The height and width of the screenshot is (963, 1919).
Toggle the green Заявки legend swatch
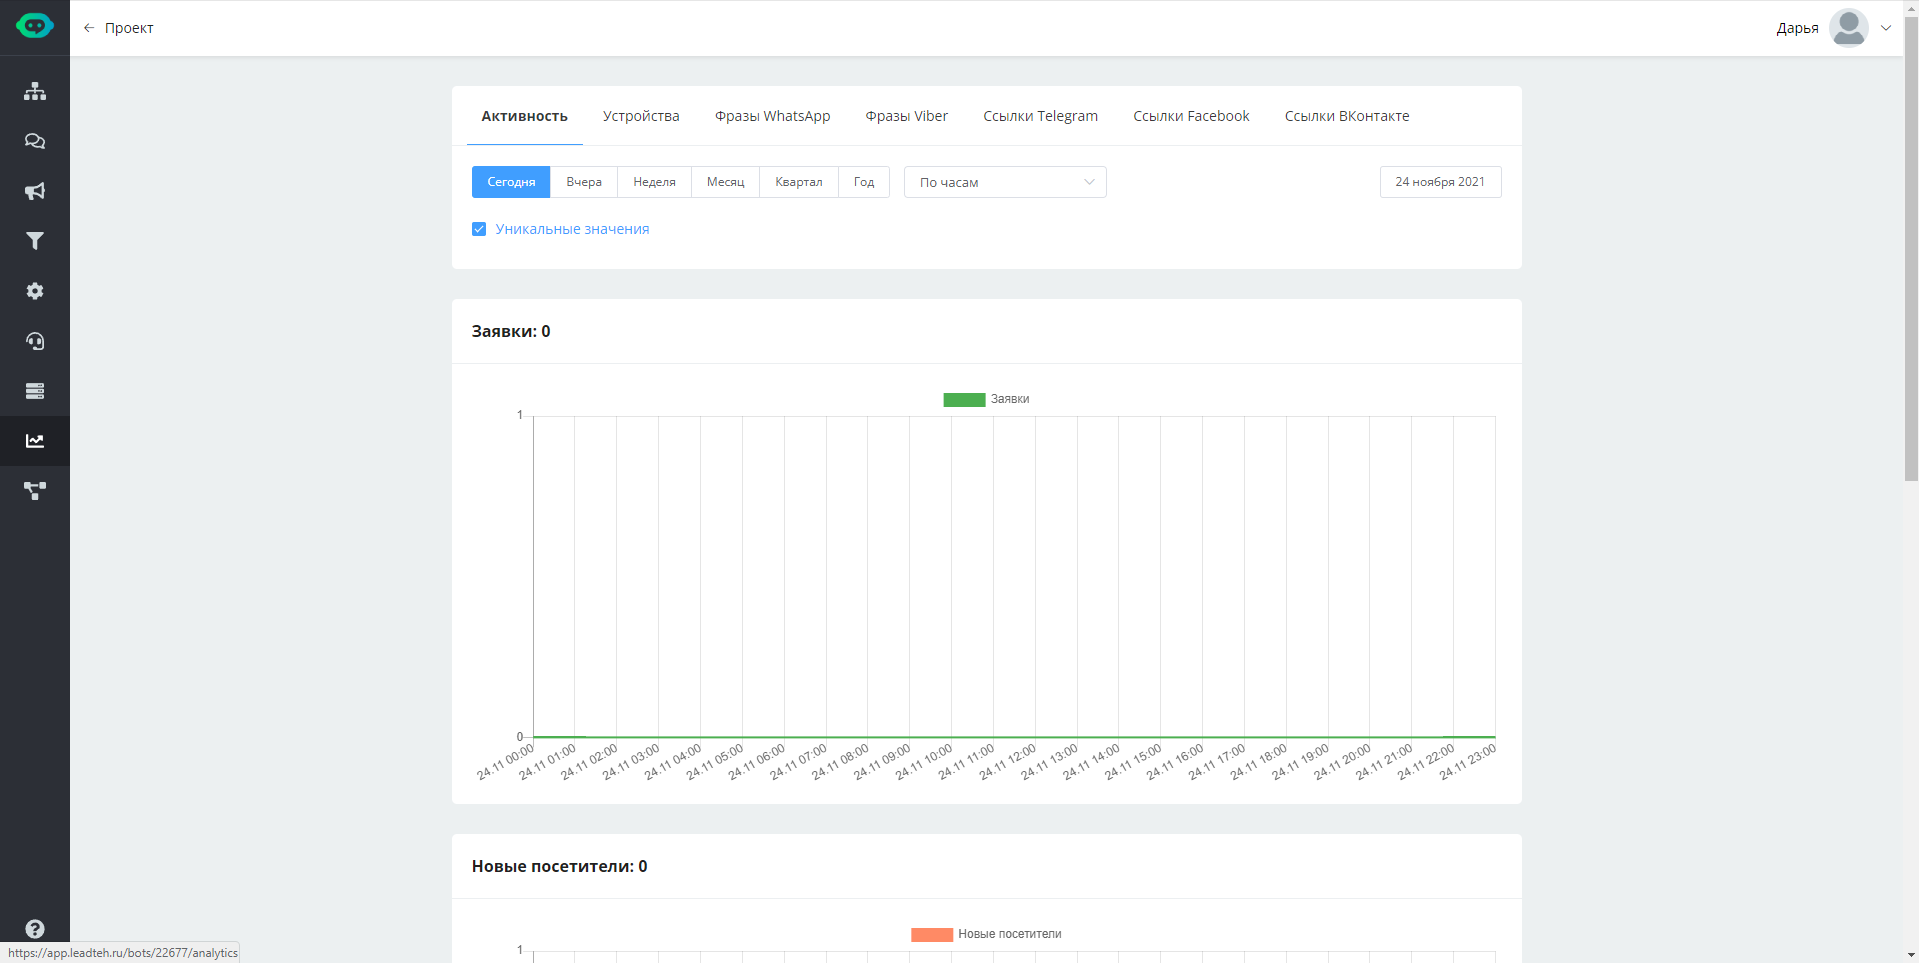pyautogui.click(x=964, y=400)
